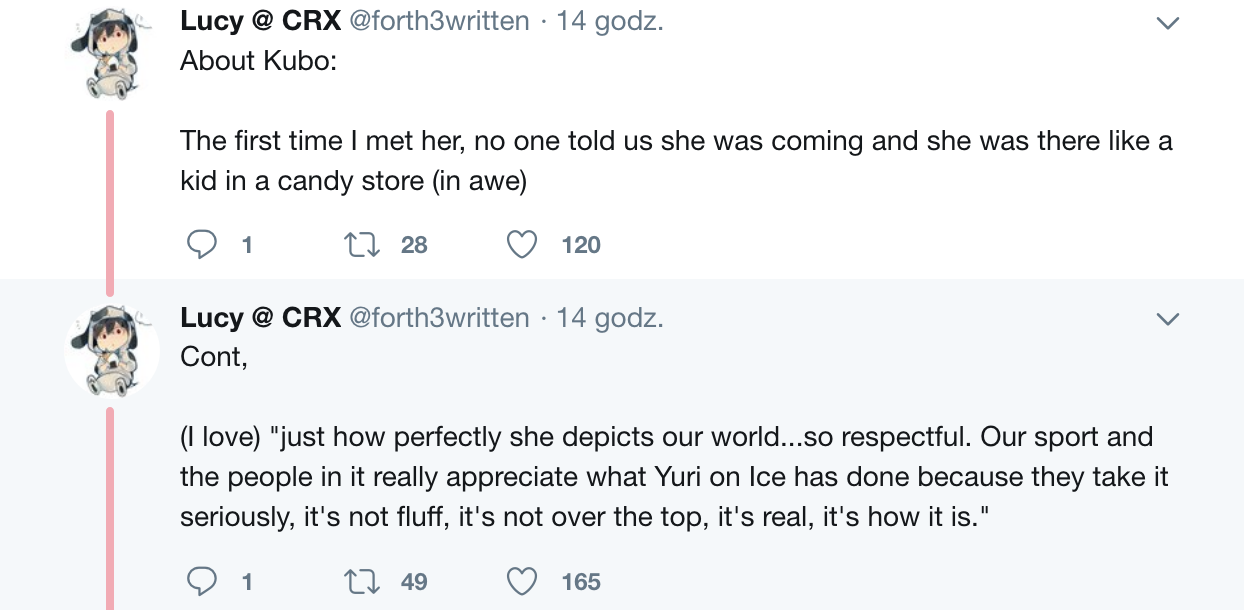
Task: Like the tweet with 165 likes
Action: [x=522, y=581]
